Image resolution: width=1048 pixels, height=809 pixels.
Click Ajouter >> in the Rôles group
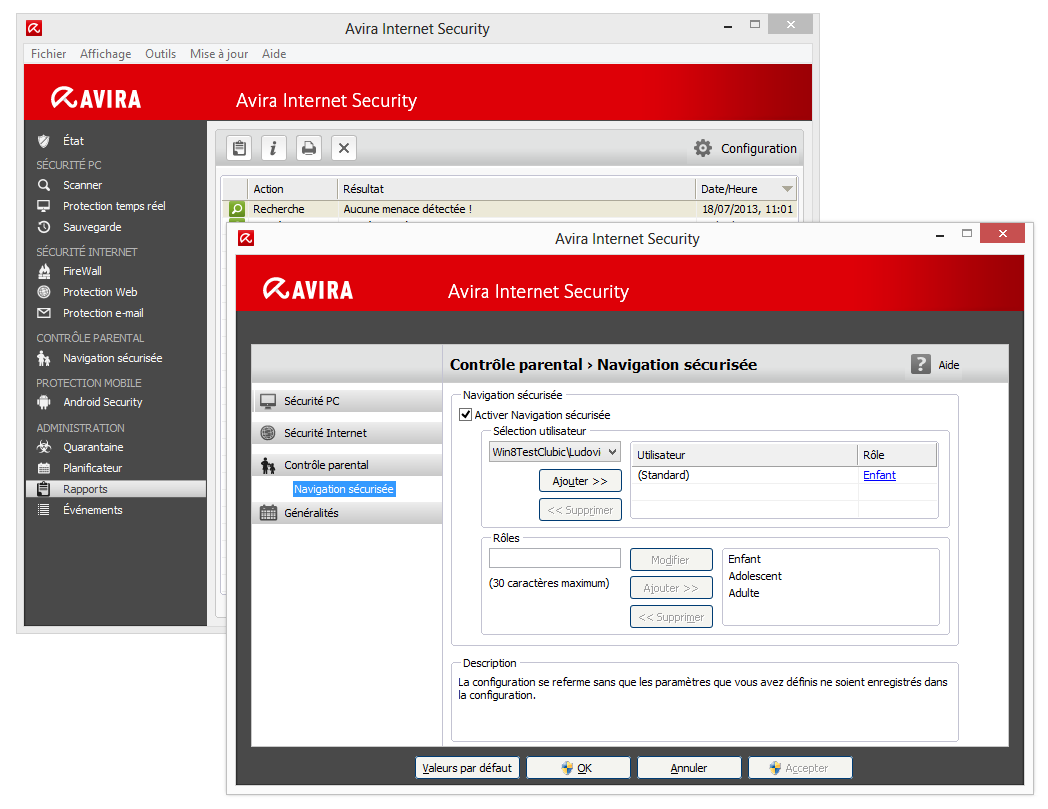click(x=671, y=588)
